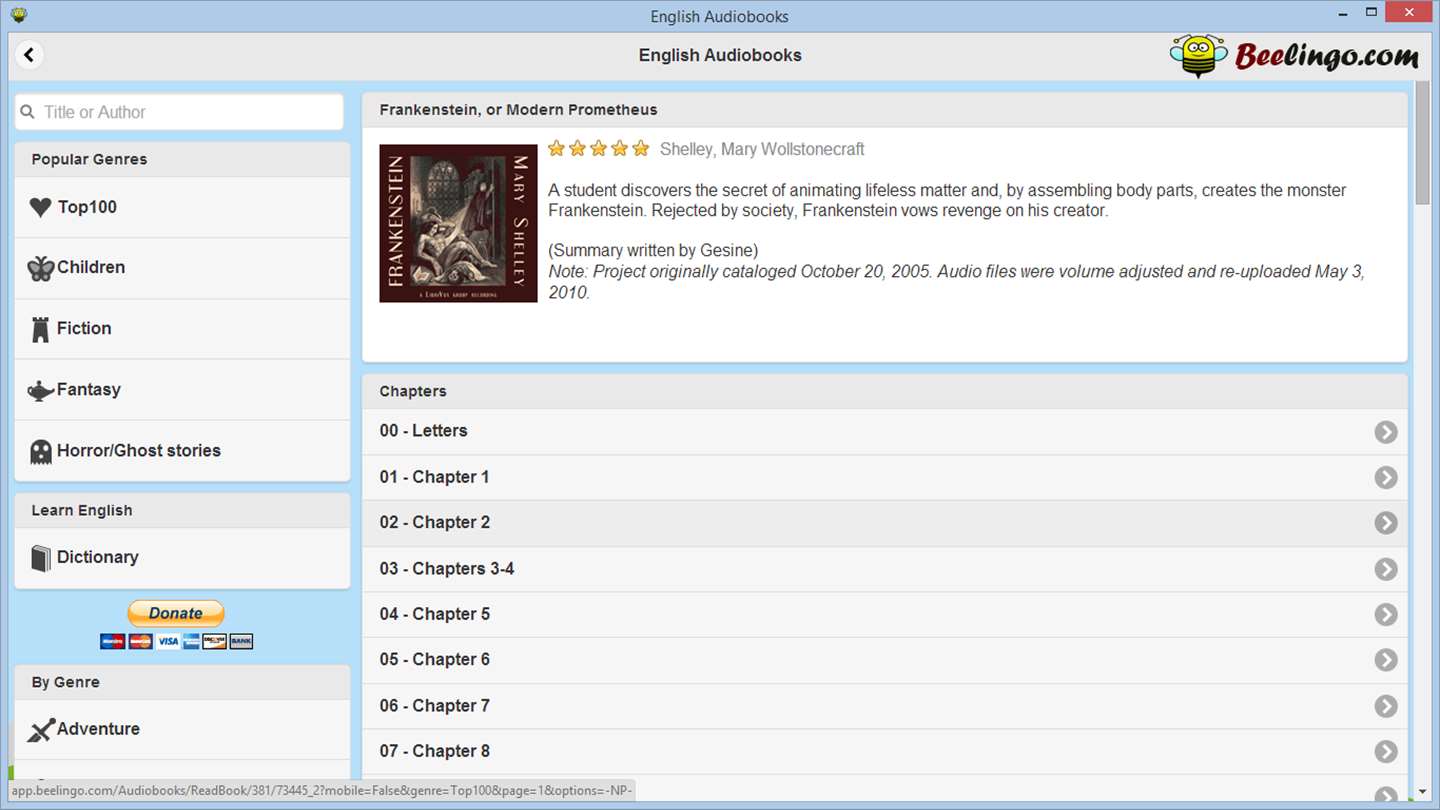Click the butterfly icon beside Children
This screenshot has height=810, width=1440.
(x=40, y=268)
